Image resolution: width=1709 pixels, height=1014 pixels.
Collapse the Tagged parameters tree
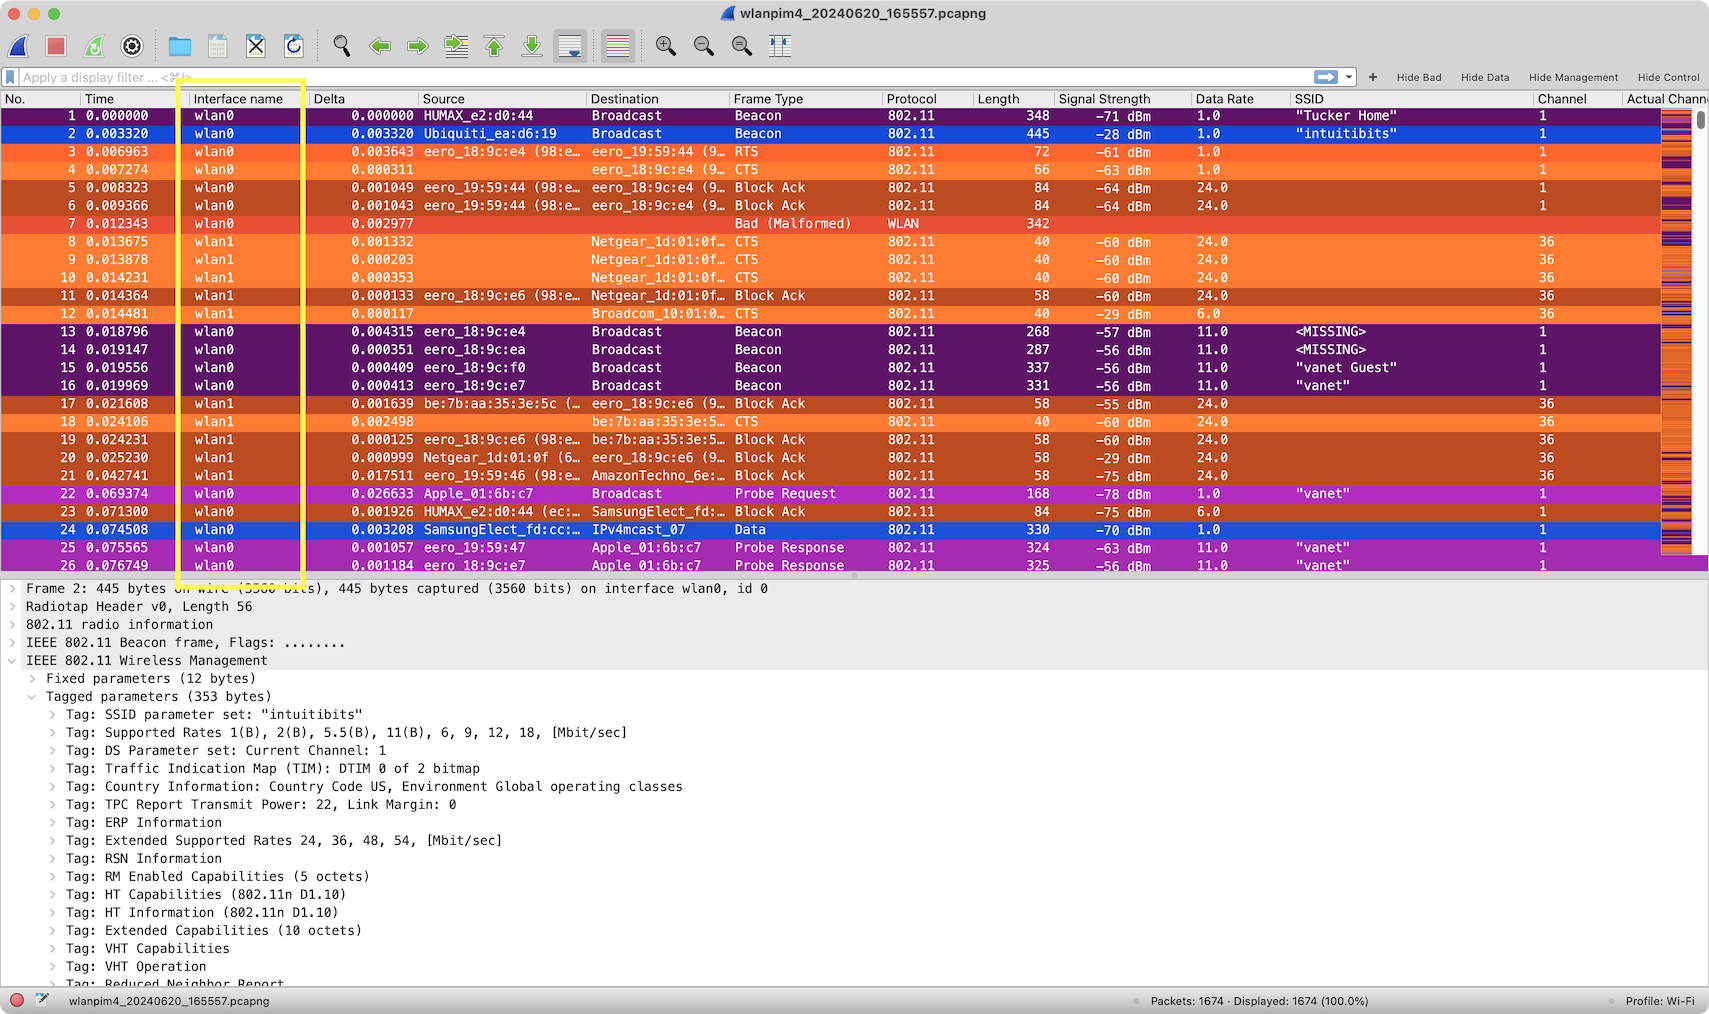coord(30,696)
